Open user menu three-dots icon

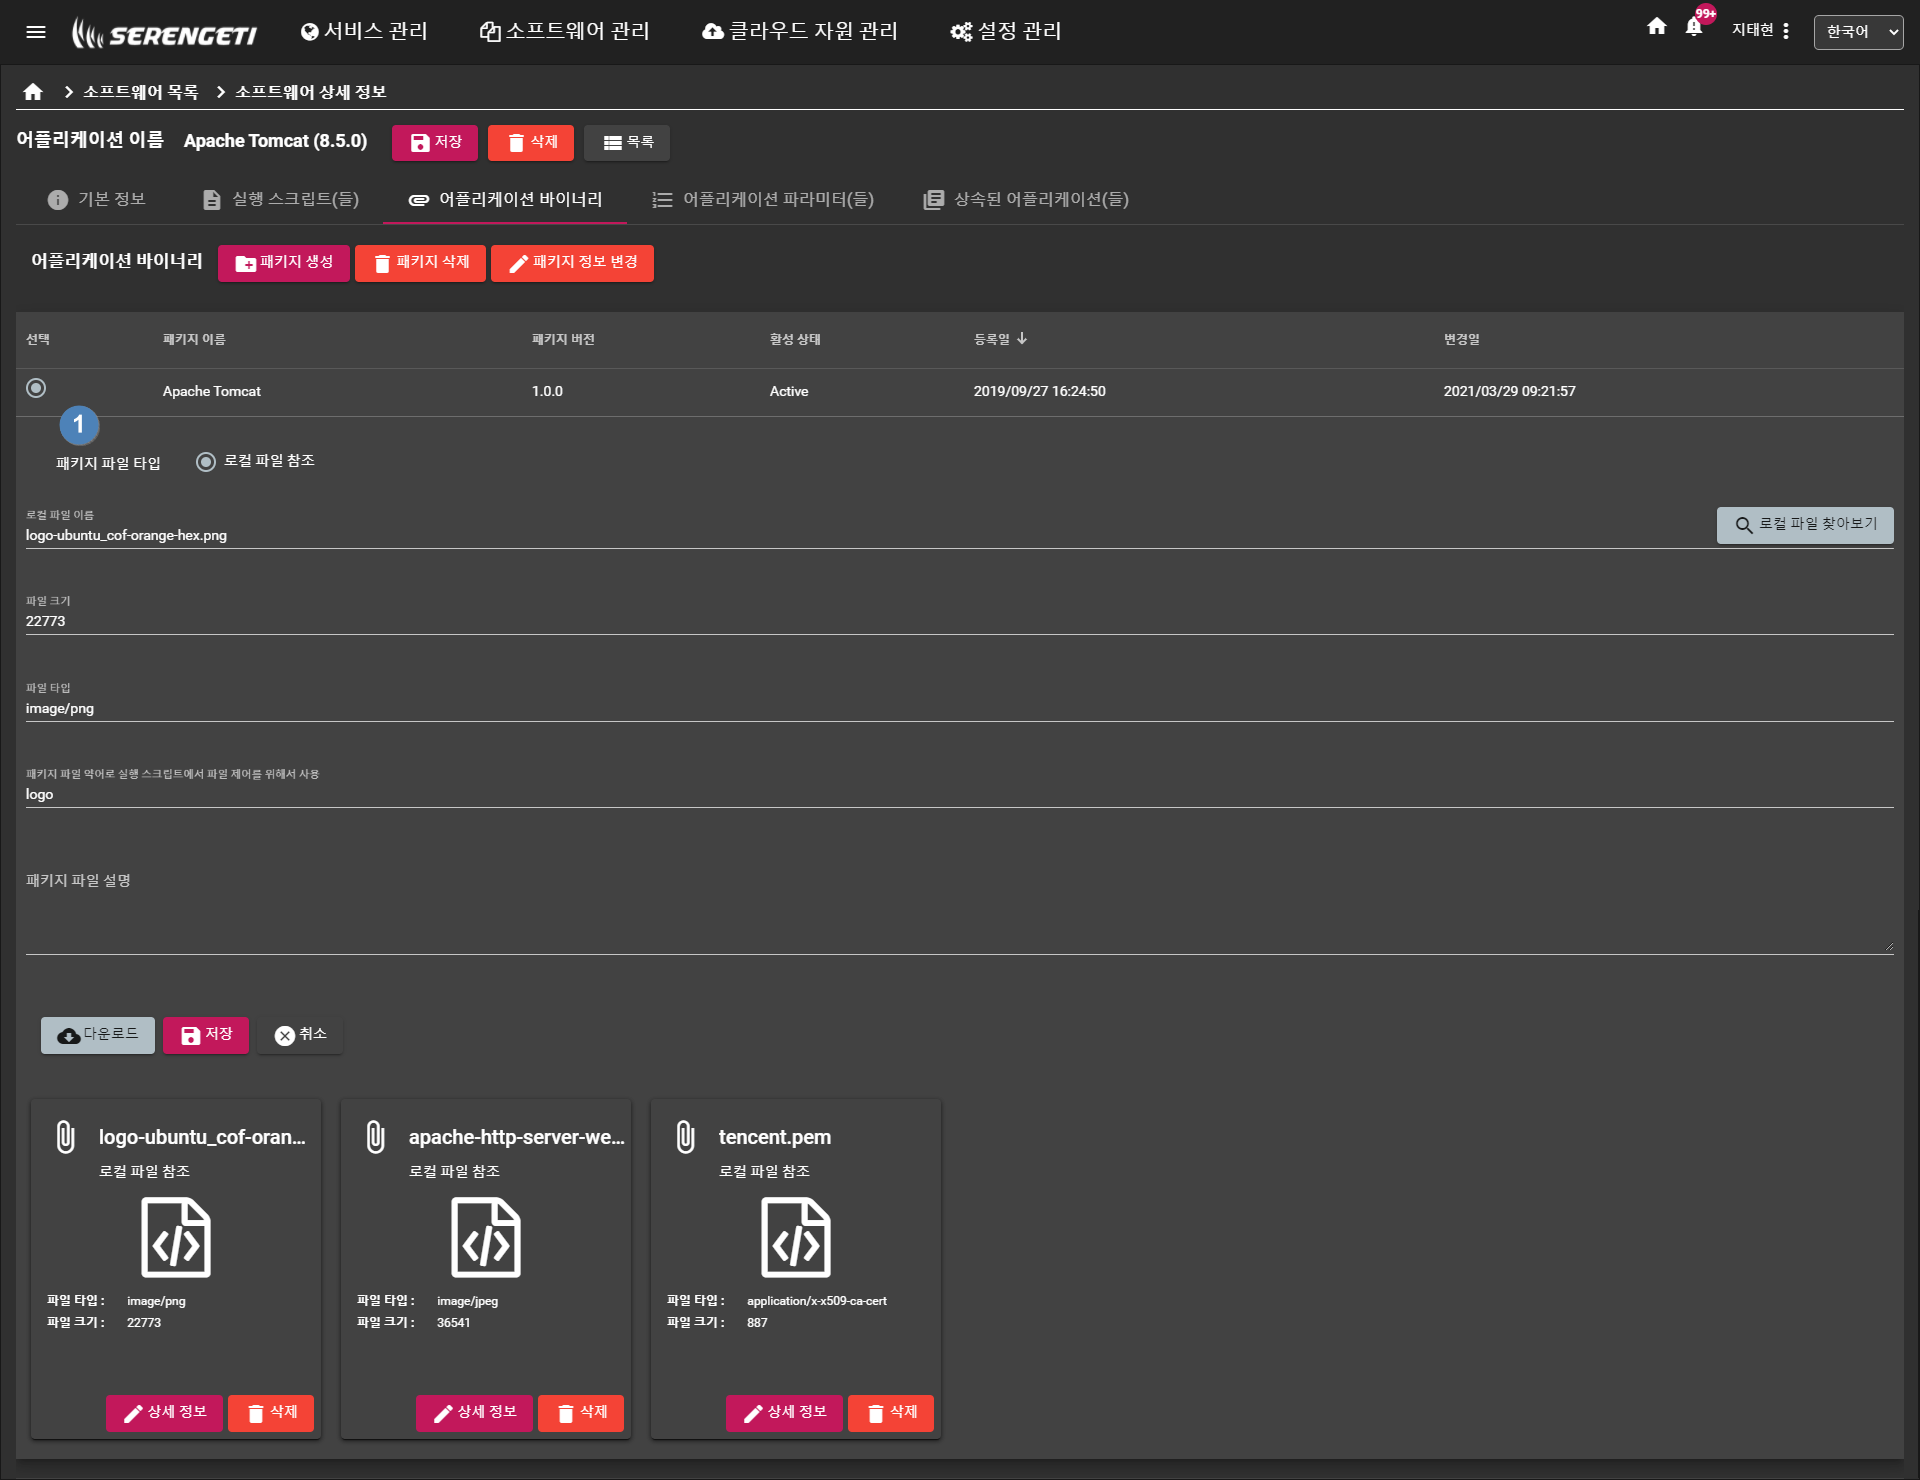[1786, 31]
